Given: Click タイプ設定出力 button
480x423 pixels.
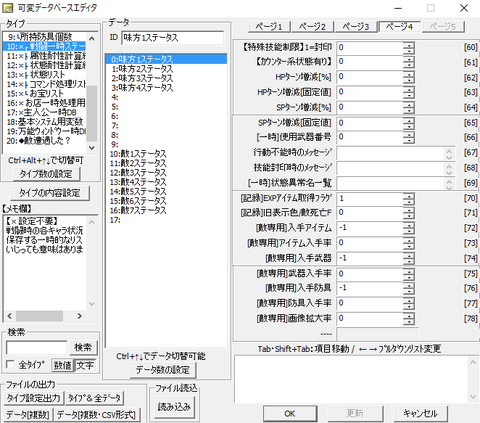Looking at the screenshot, I should click(34, 398).
